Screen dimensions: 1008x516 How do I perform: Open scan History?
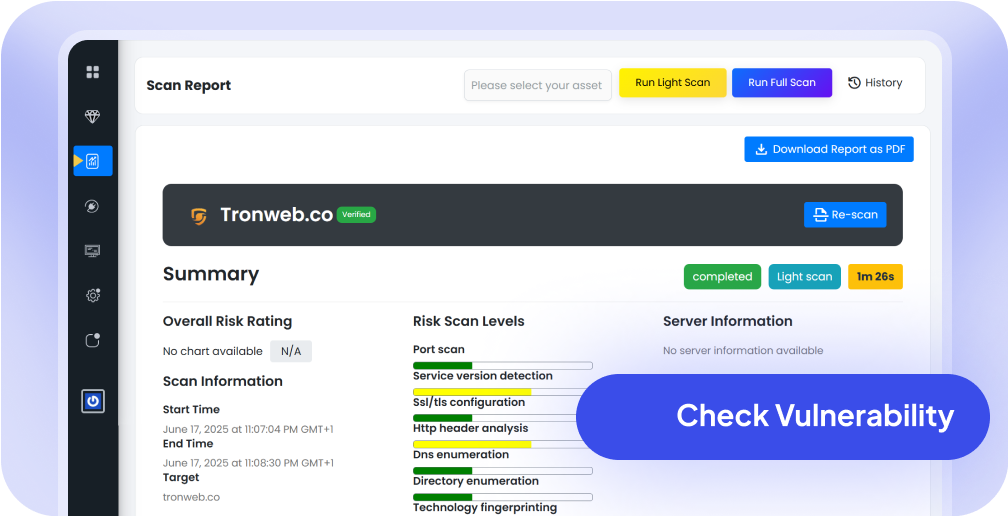(x=875, y=83)
